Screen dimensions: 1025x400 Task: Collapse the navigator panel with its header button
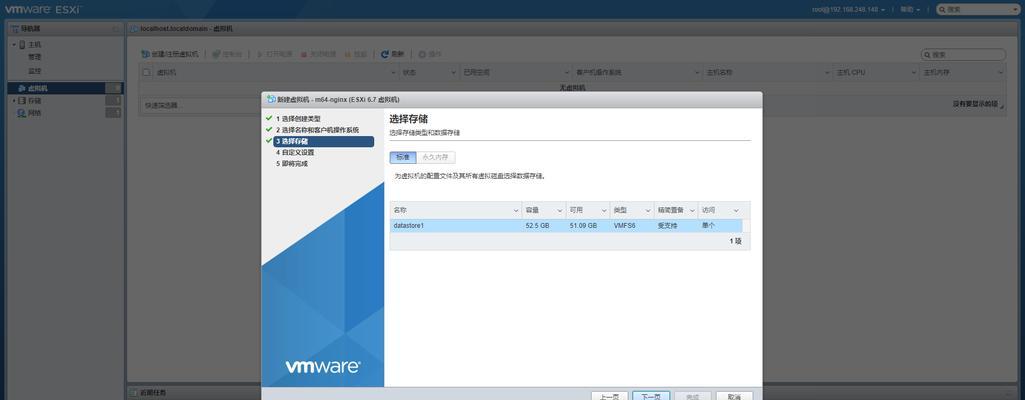pyautogui.click(x=116, y=29)
